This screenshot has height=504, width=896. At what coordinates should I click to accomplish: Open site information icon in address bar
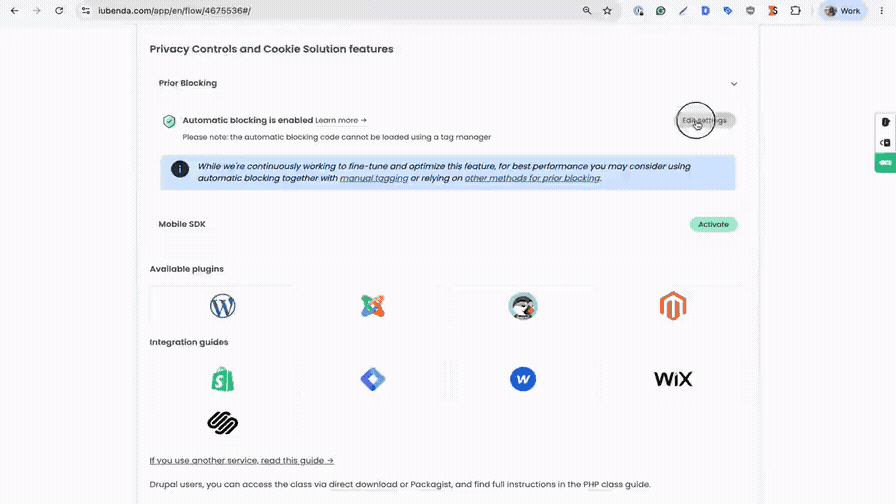[86, 11]
